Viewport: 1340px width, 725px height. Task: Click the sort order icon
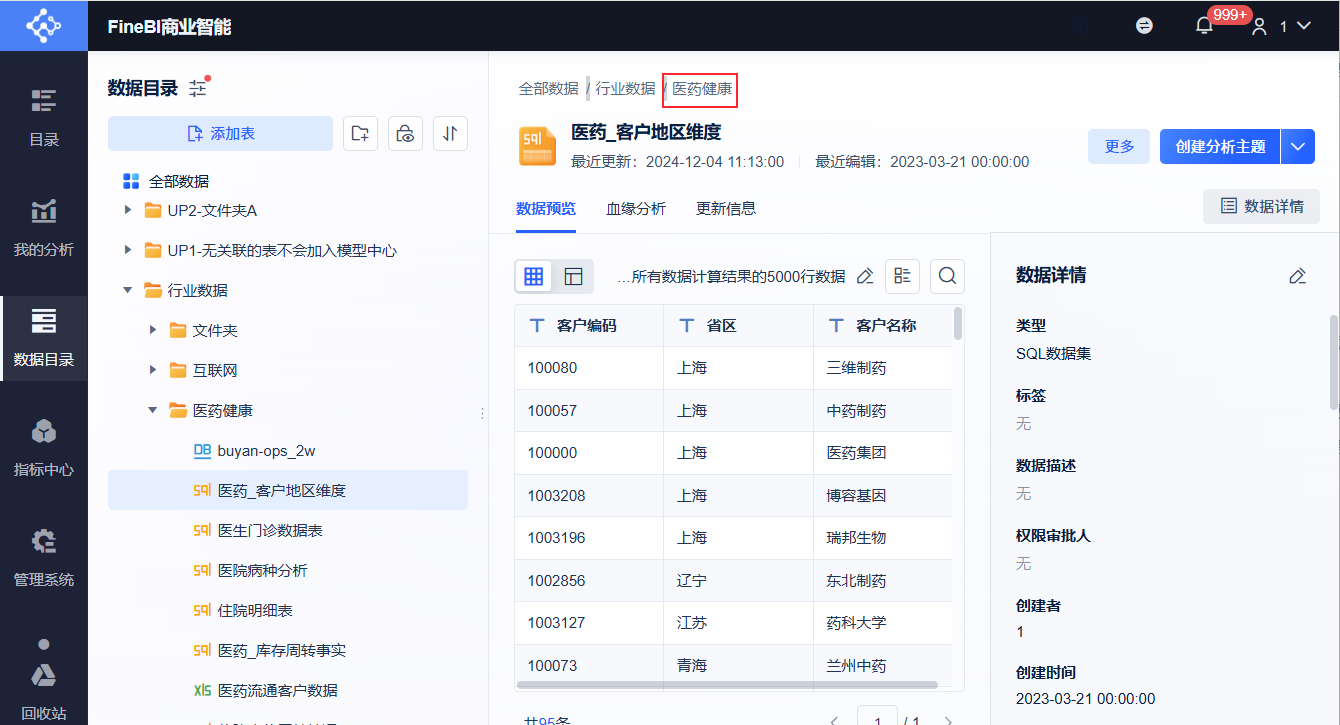451,133
